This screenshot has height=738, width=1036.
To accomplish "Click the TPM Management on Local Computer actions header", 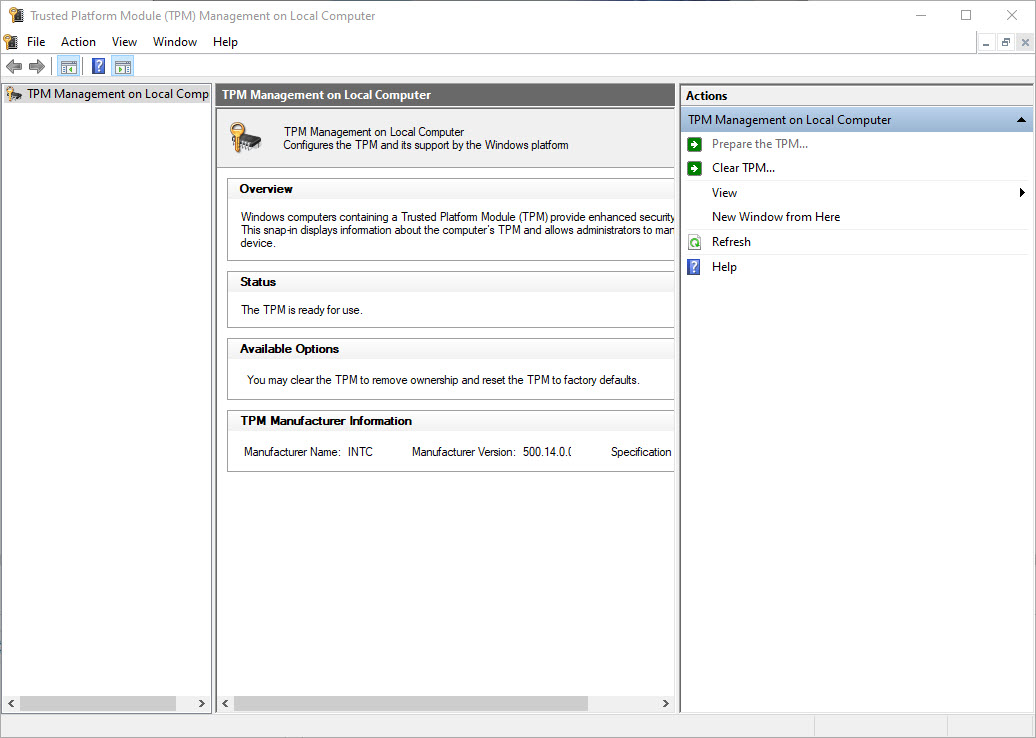I will [x=856, y=120].
